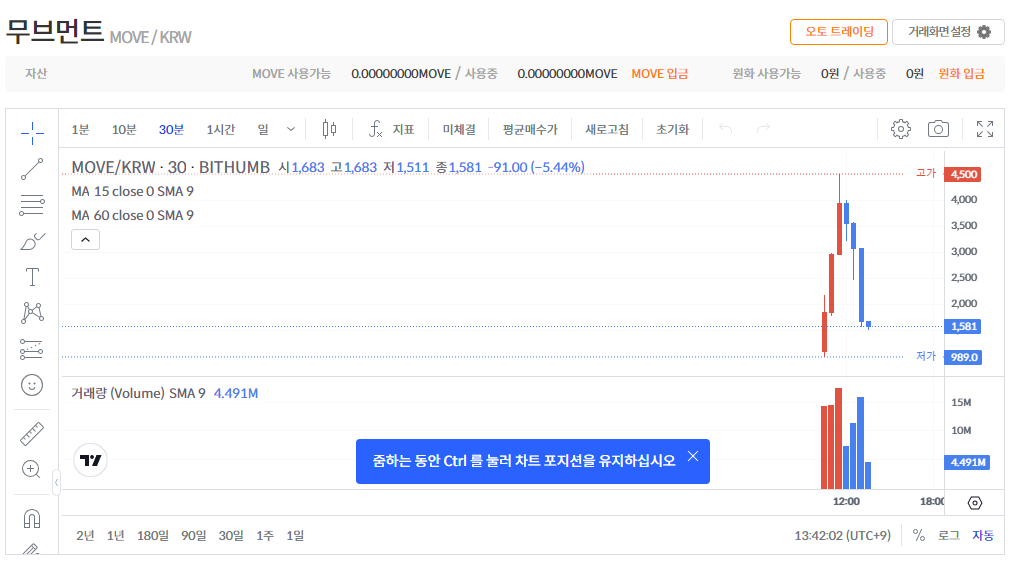
Task: Select the brush drawing tool
Action: (x=32, y=241)
